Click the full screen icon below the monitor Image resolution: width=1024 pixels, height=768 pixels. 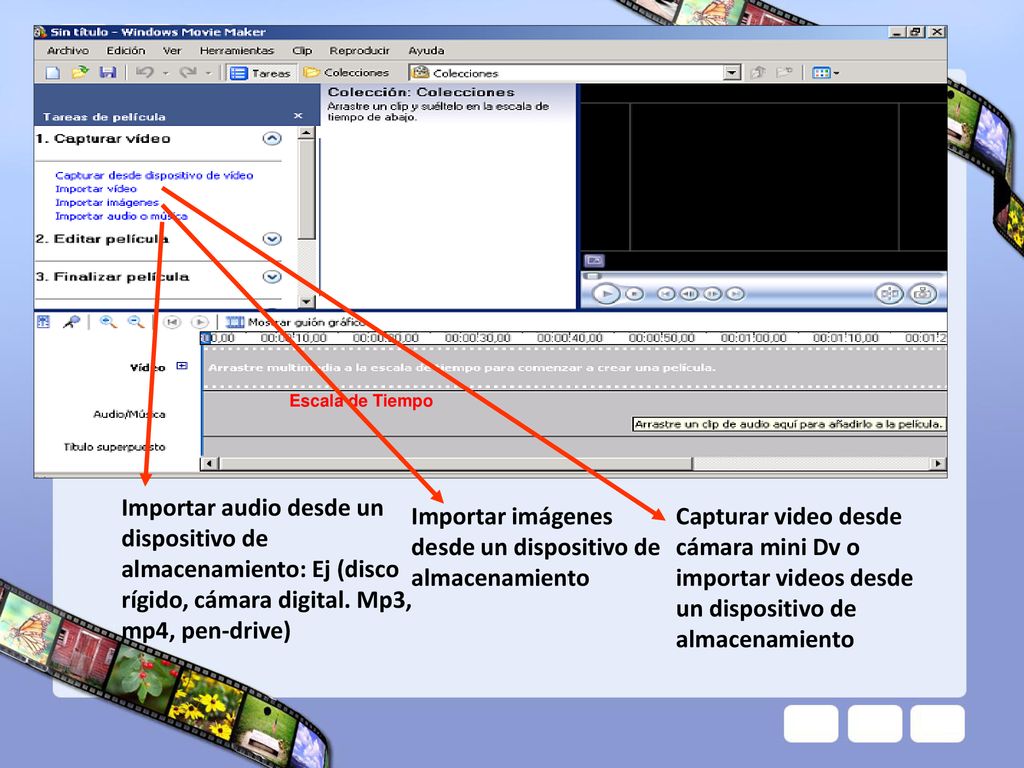594,261
